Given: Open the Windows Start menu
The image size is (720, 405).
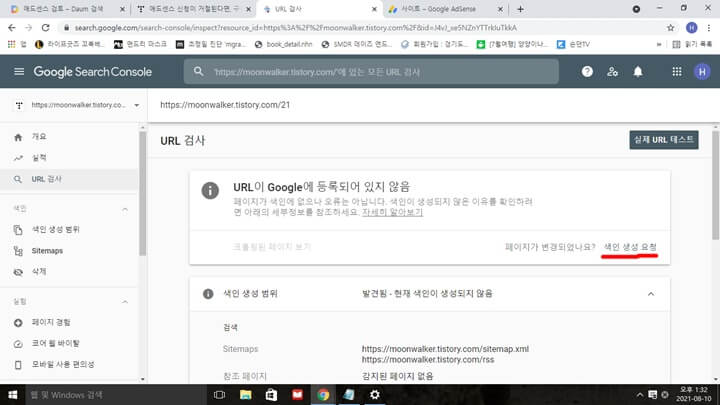Looking at the screenshot, I should (12, 395).
